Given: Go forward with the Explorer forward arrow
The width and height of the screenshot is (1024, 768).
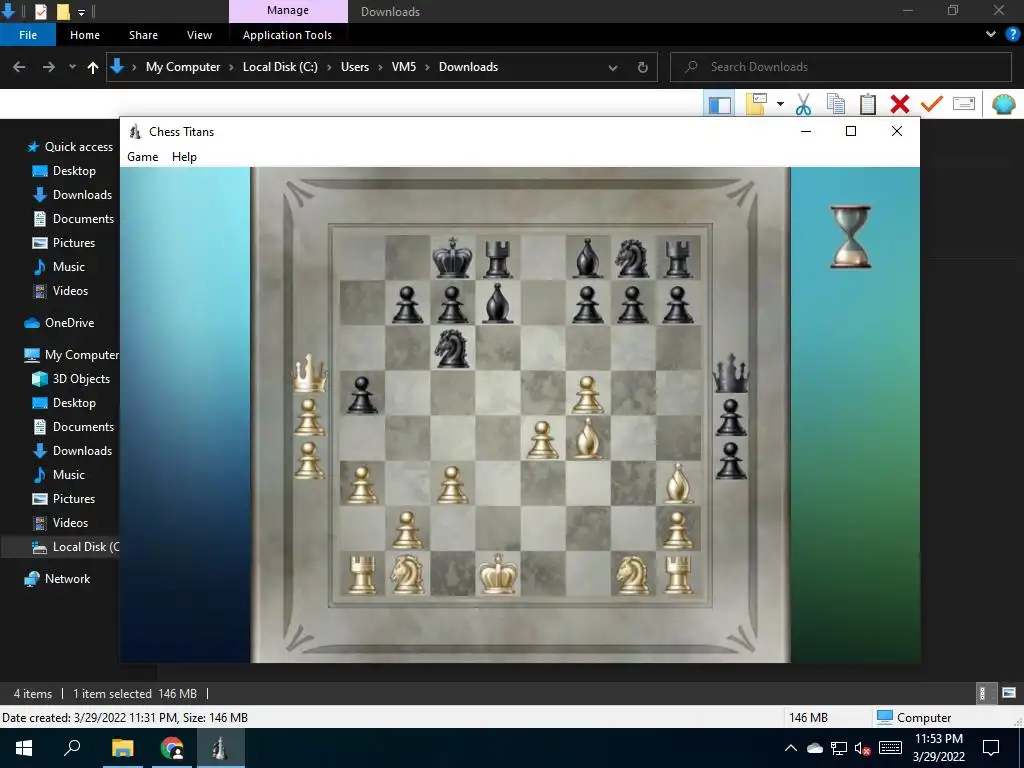Looking at the screenshot, I should tap(48, 67).
